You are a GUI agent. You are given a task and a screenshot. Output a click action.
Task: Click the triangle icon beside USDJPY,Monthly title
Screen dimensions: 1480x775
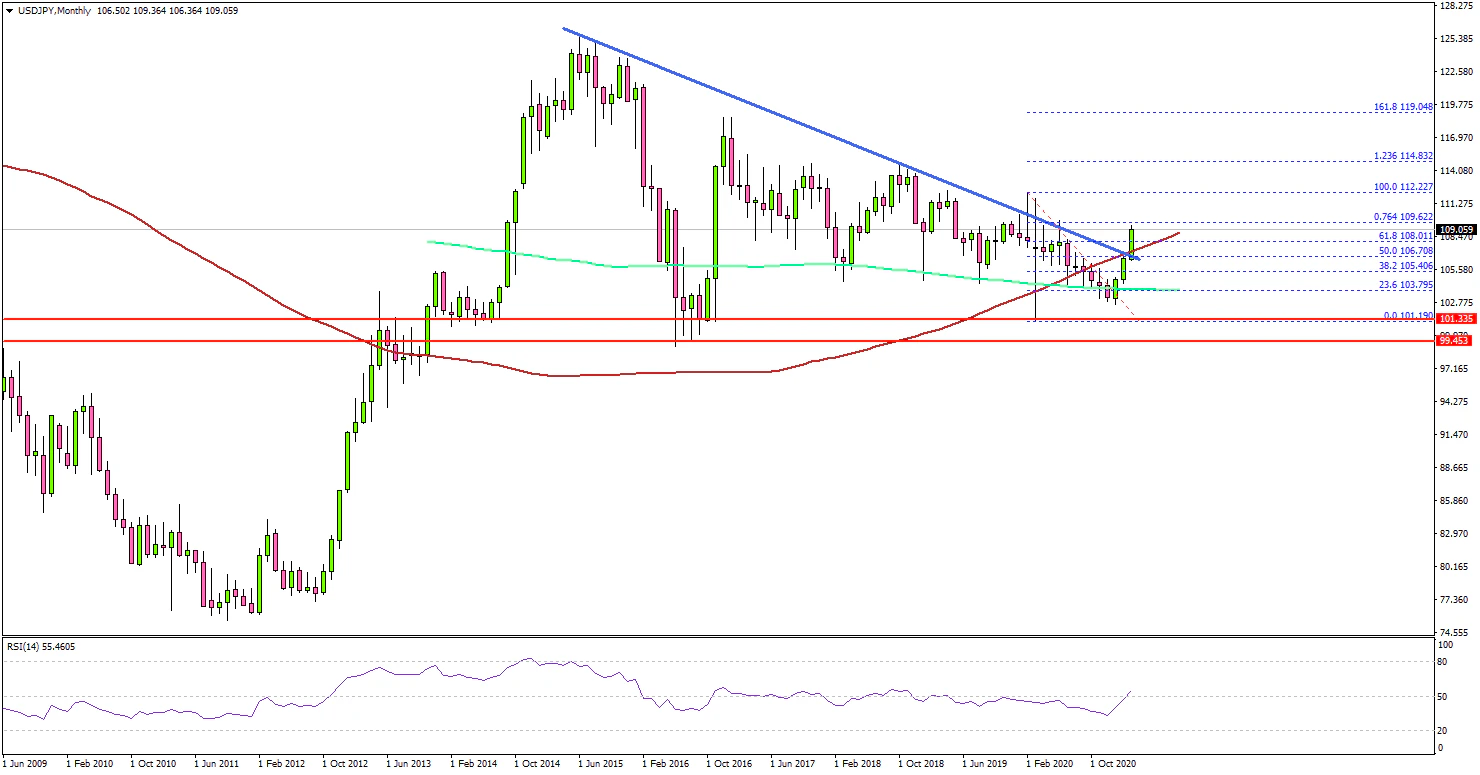9,10
